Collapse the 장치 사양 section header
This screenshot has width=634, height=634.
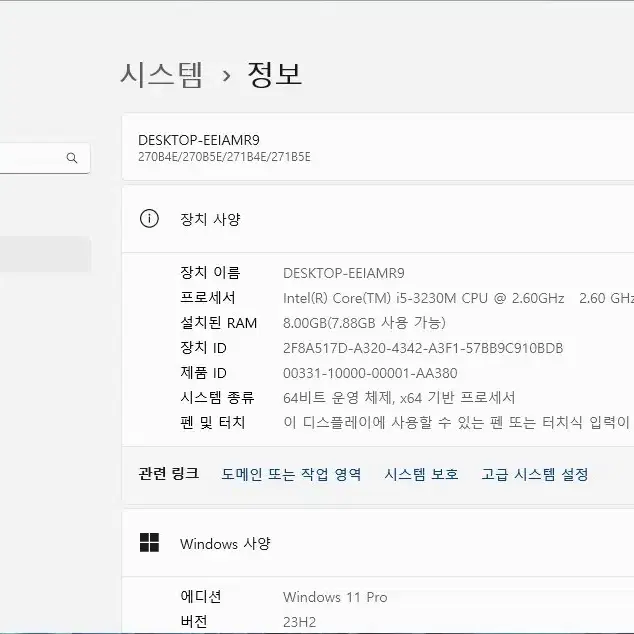coord(378,219)
